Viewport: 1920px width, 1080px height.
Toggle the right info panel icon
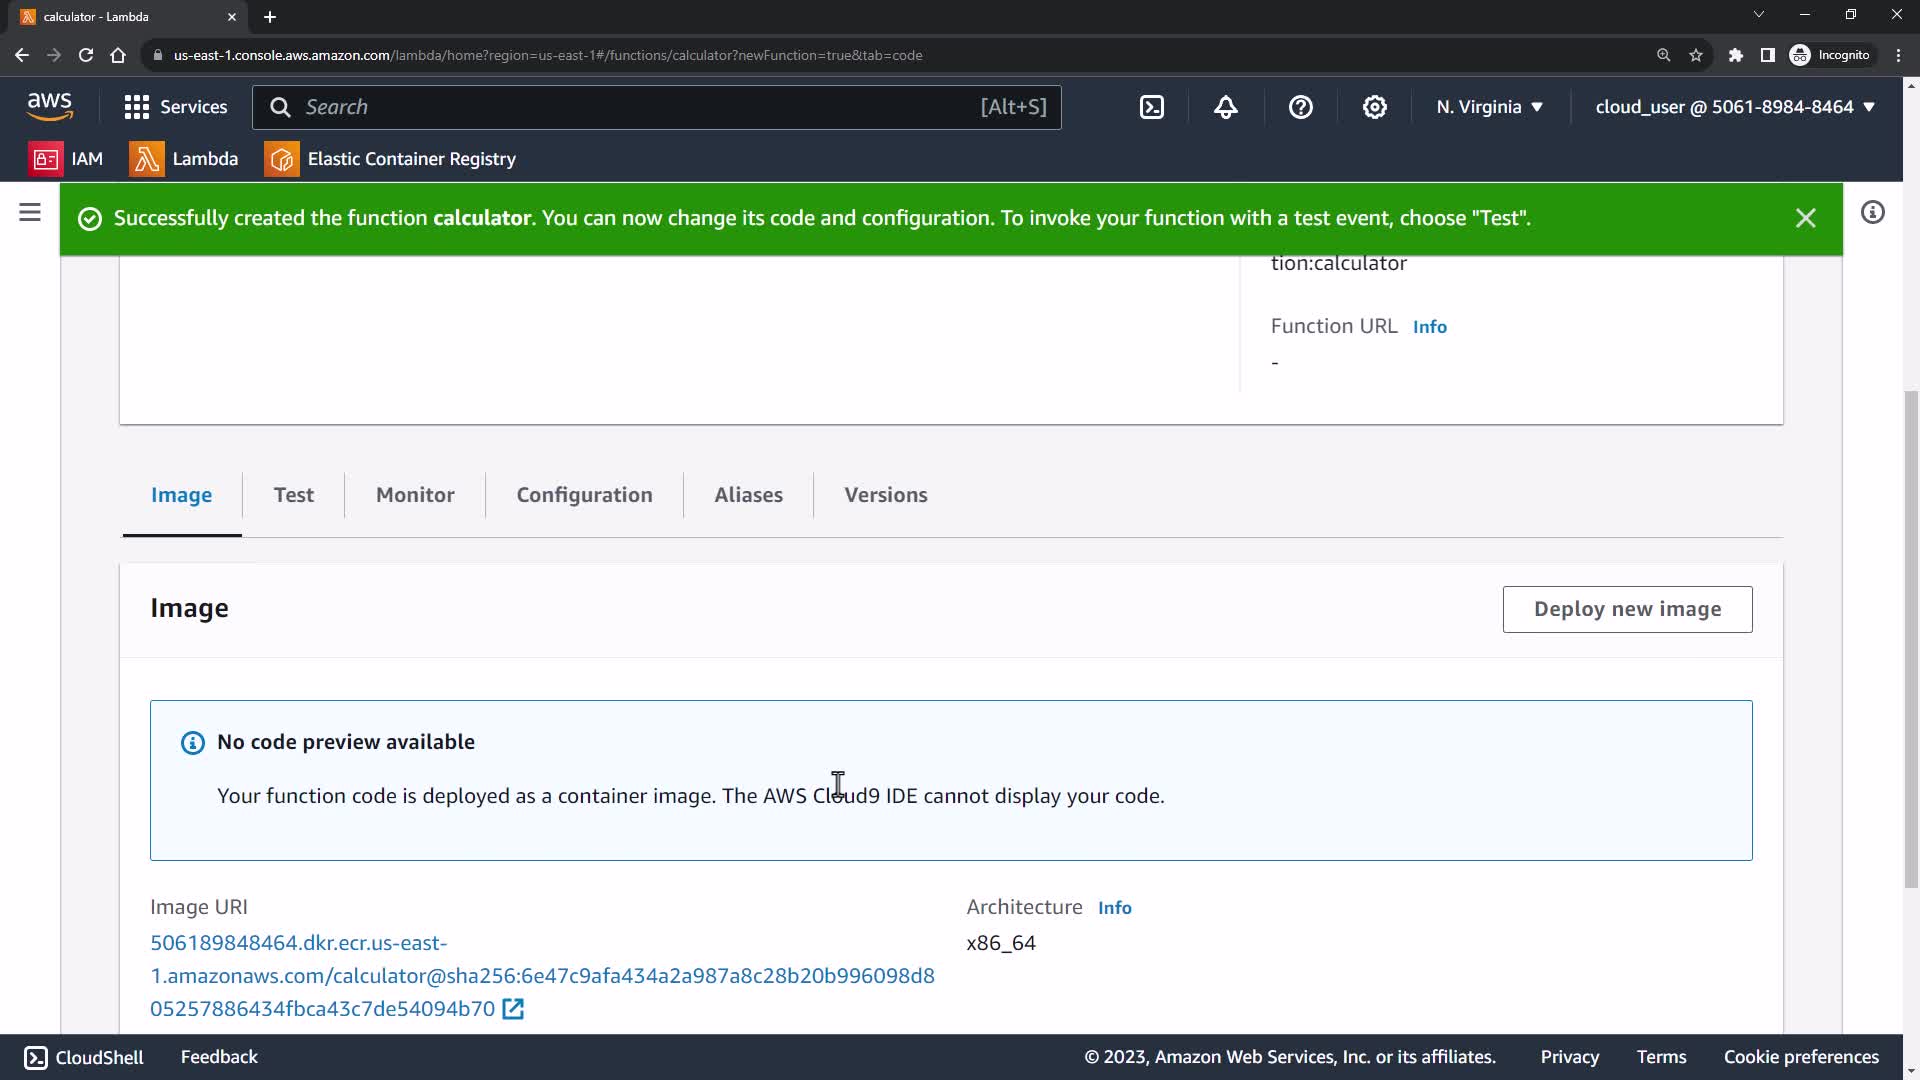[1872, 212]
